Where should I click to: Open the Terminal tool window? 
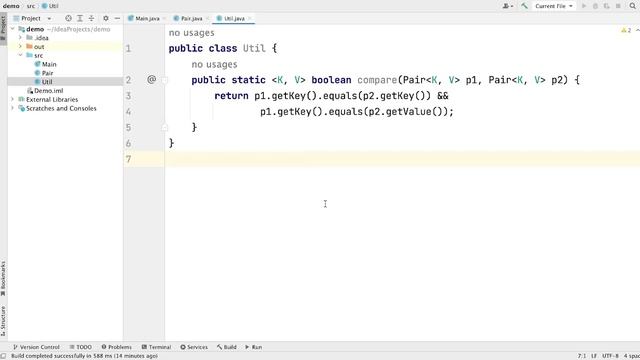click(x=156, y=347)
